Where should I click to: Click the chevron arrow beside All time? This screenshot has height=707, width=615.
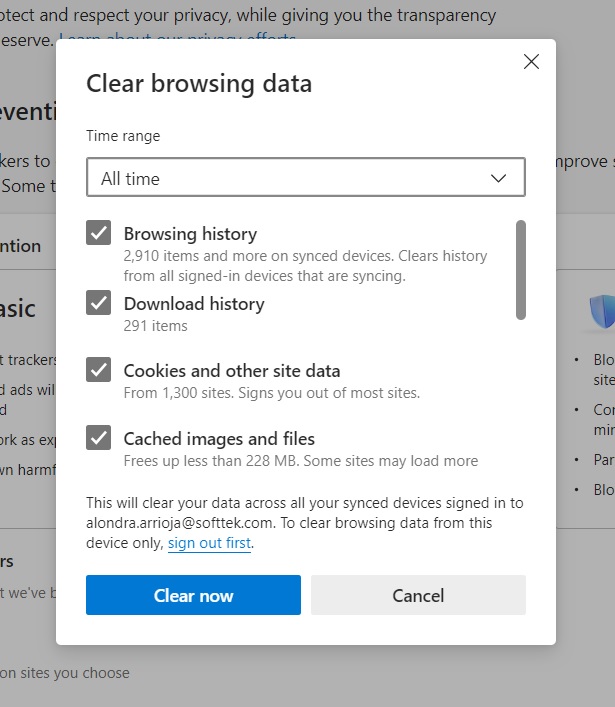[500, 178]
